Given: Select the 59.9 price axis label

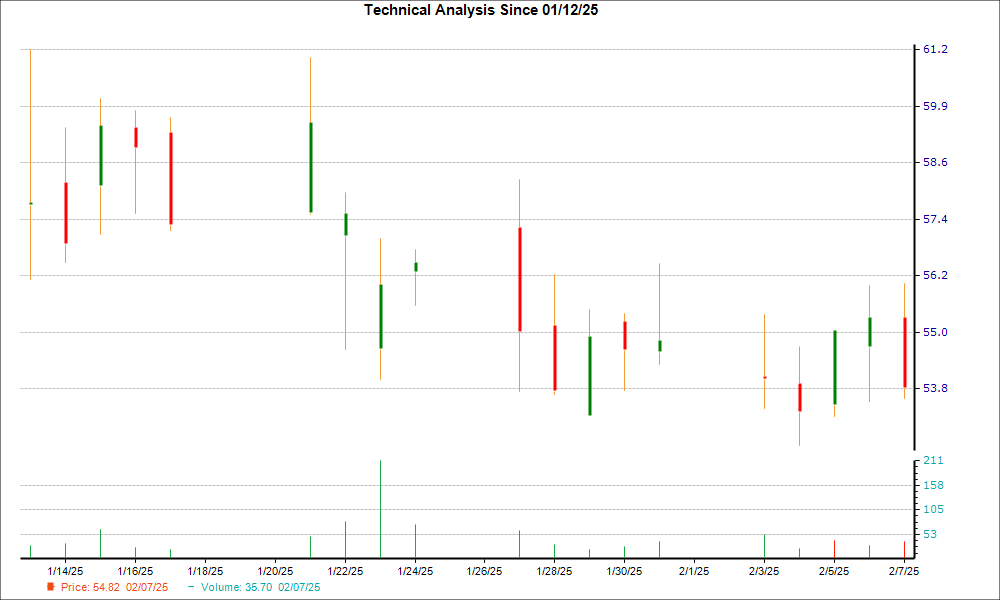Looking at the screenshot, I should click(x=935, y=106).
